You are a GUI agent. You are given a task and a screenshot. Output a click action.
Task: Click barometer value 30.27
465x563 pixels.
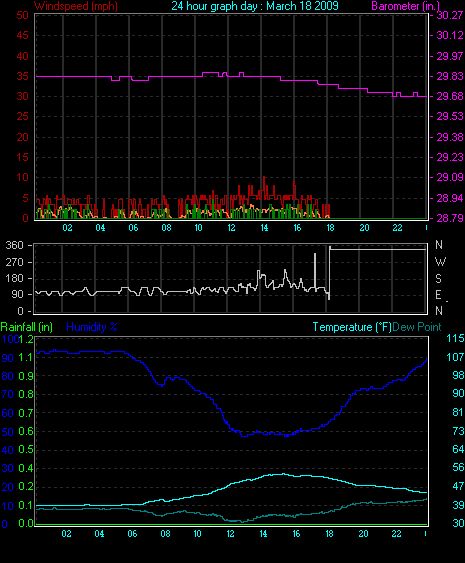point(450,15)
